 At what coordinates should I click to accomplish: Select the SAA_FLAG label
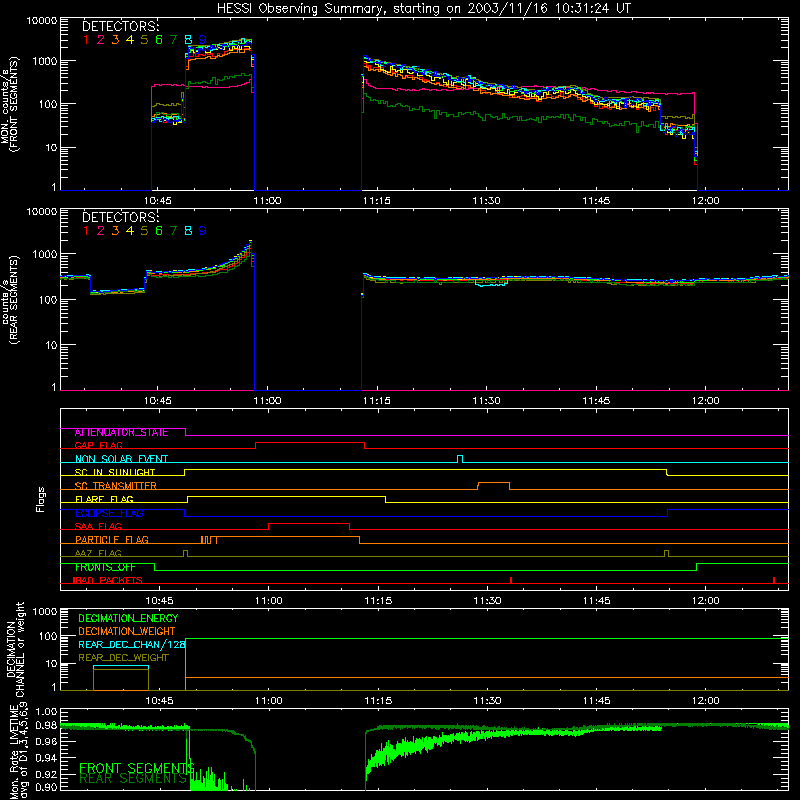[x=98, y=526]
